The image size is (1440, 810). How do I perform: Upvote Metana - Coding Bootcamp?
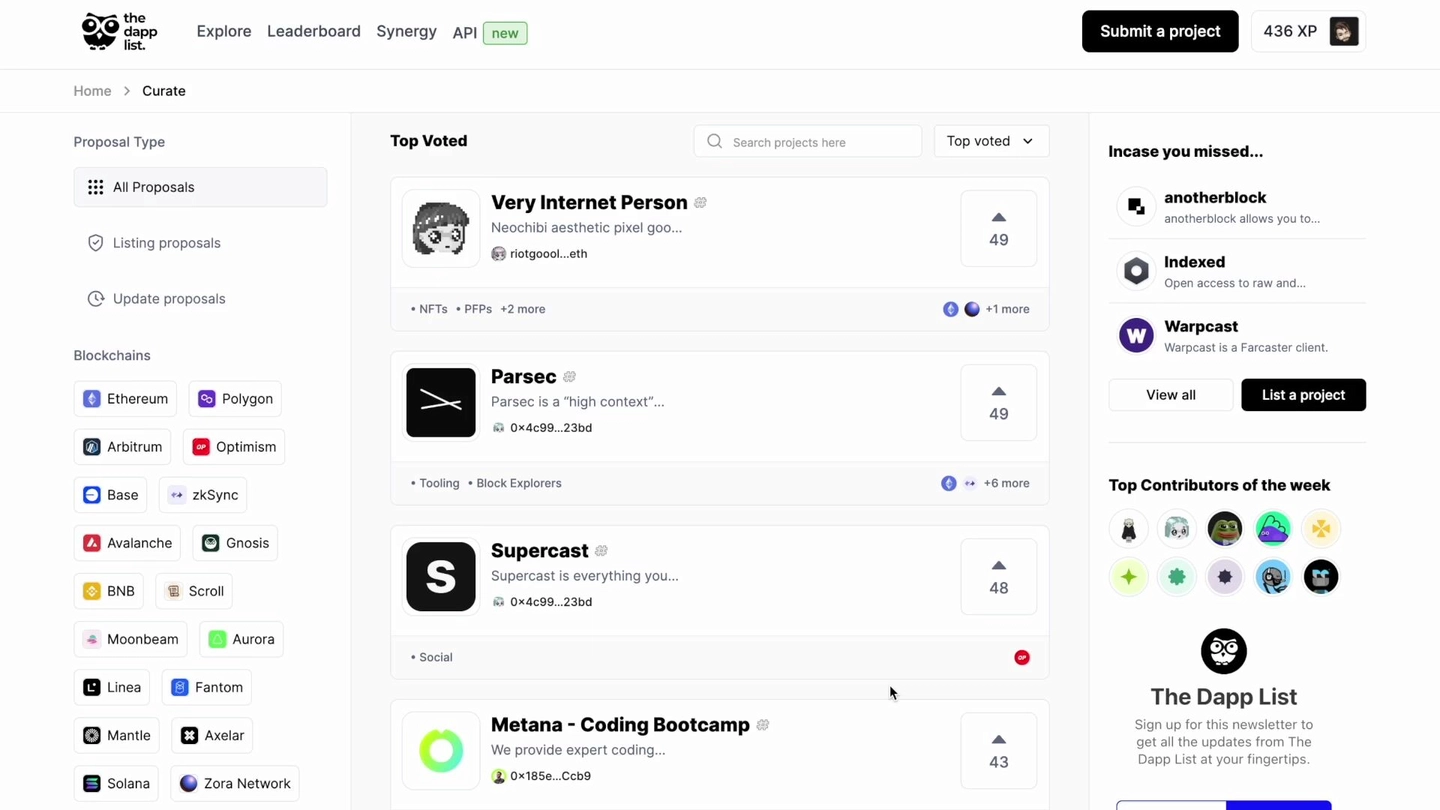(998, 751)
